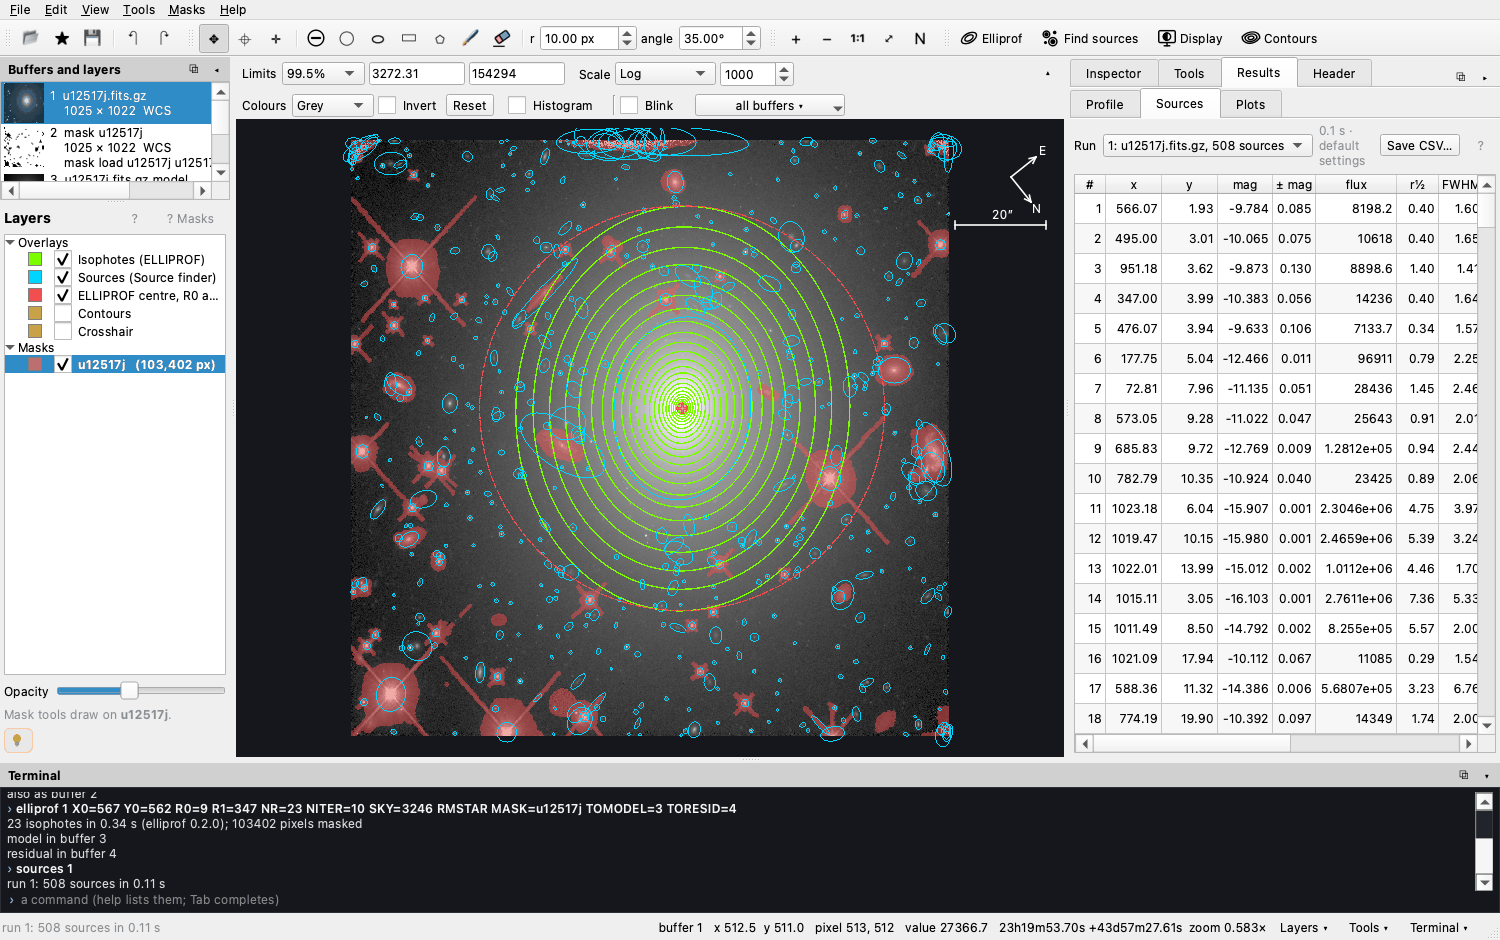Click the redo arrow icon
Image resolution: width=1500 pixels, height=940 pixels.
point(164,38)
